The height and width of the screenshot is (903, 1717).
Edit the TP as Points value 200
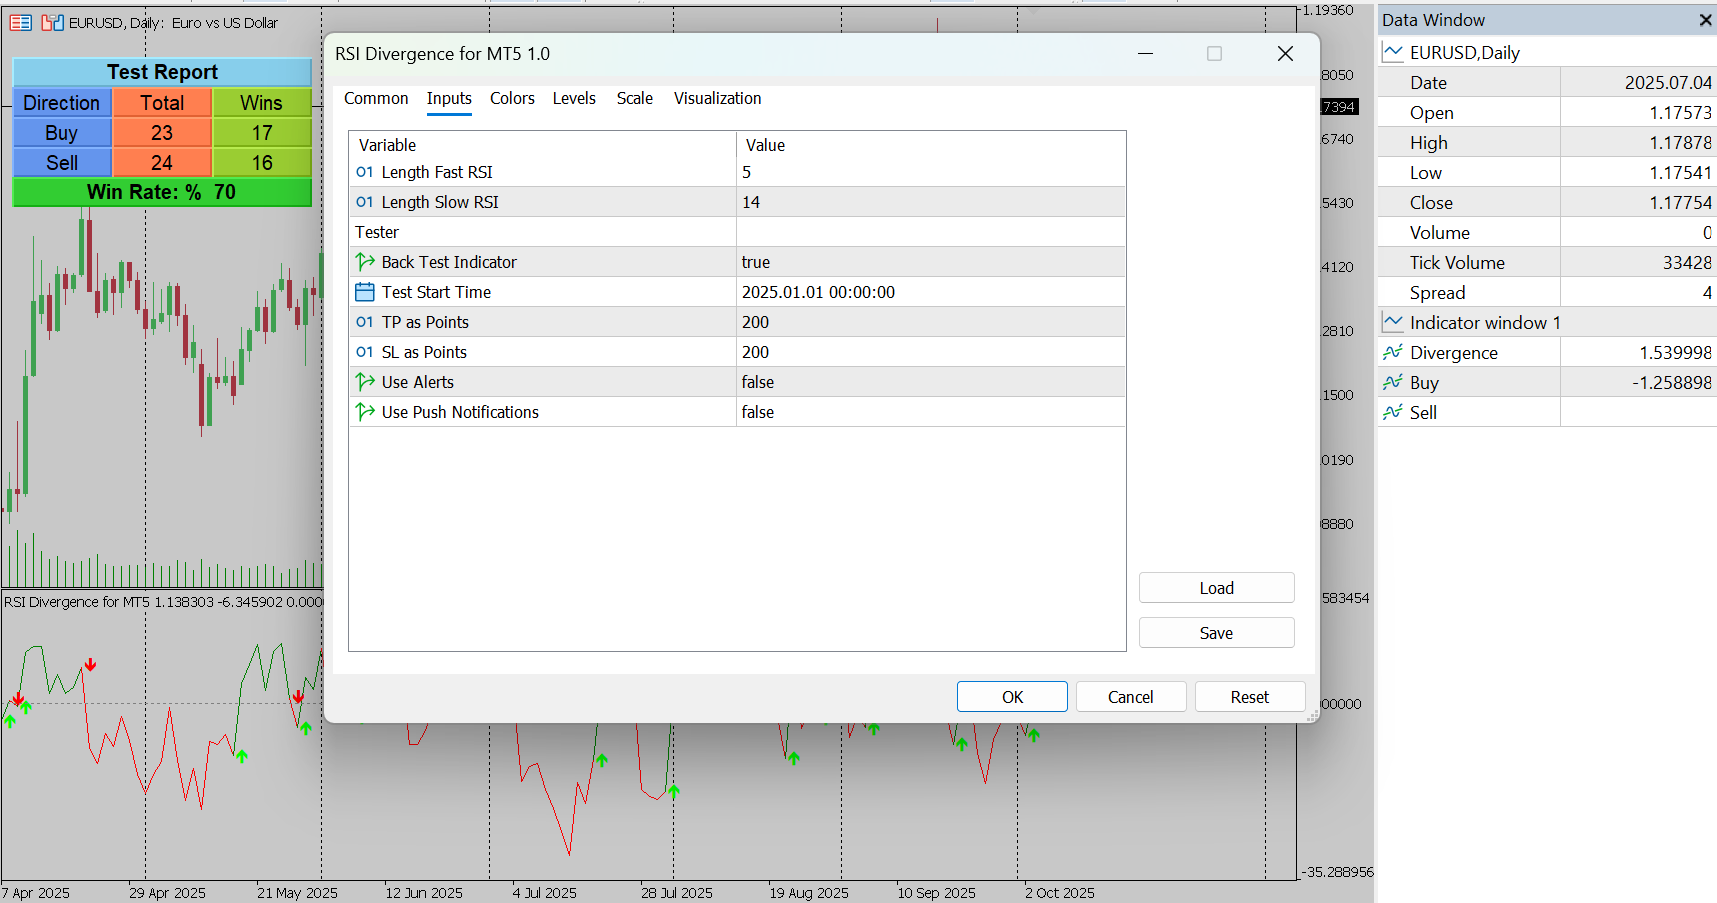click(931, 322)
